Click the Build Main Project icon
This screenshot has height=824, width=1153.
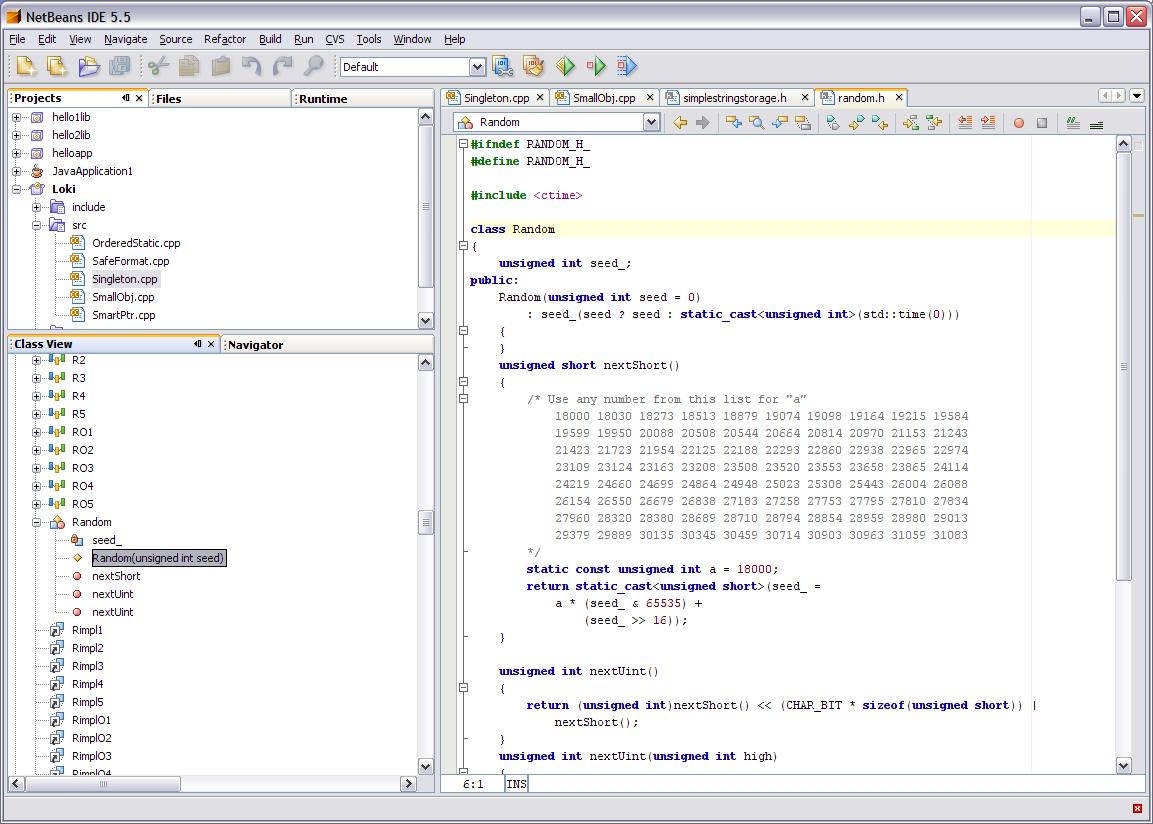[x=502, y=66]
